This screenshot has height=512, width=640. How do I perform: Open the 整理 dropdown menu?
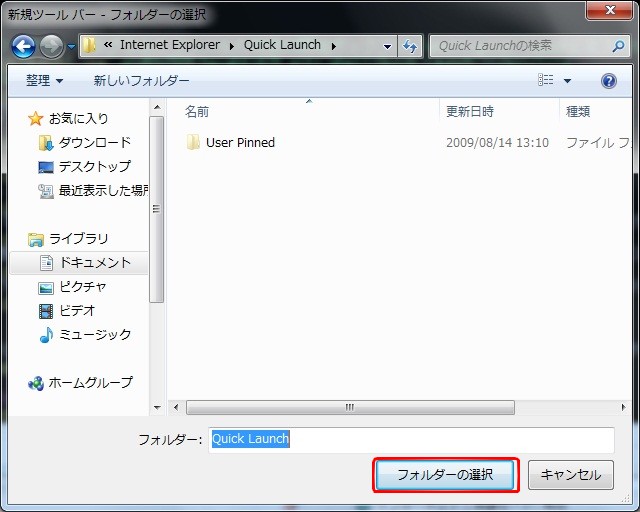(44, 81)
